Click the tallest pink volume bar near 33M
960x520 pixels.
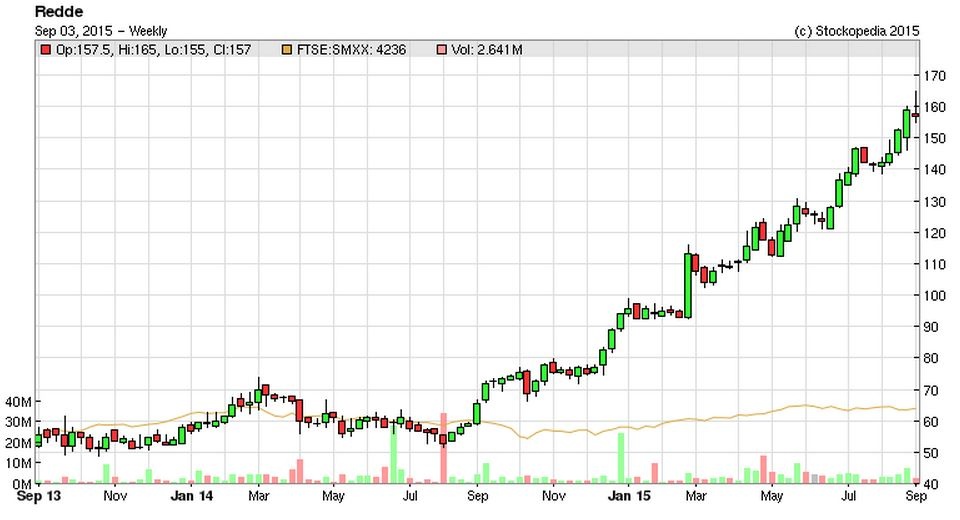443,448
